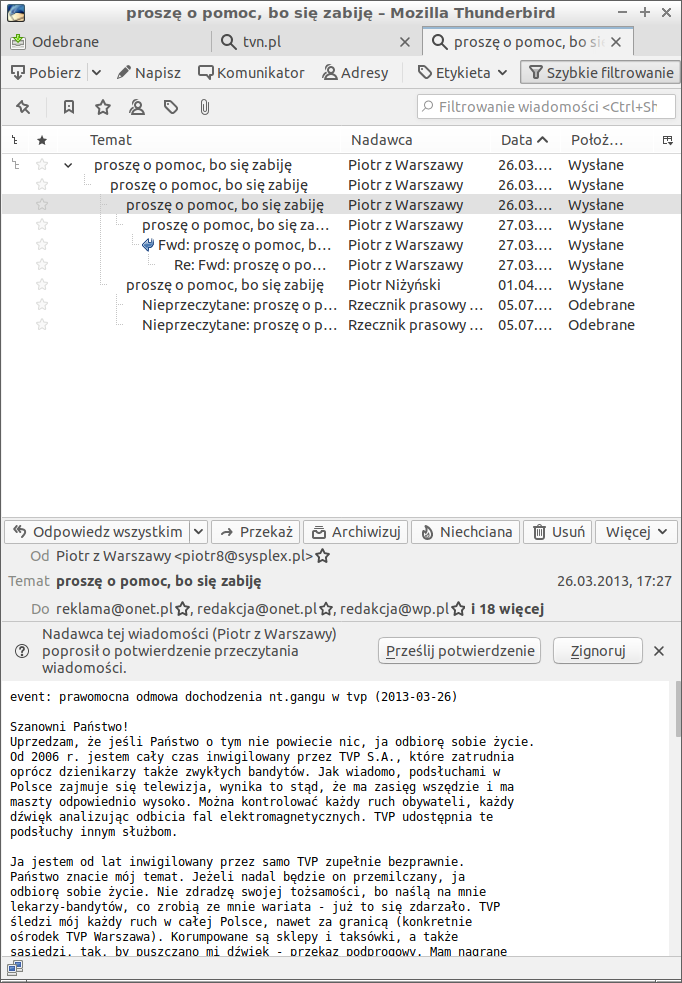Open the Odpowiedz wszystkim dropdown arrow
The image size is (682, 983).
pos(198,532)
